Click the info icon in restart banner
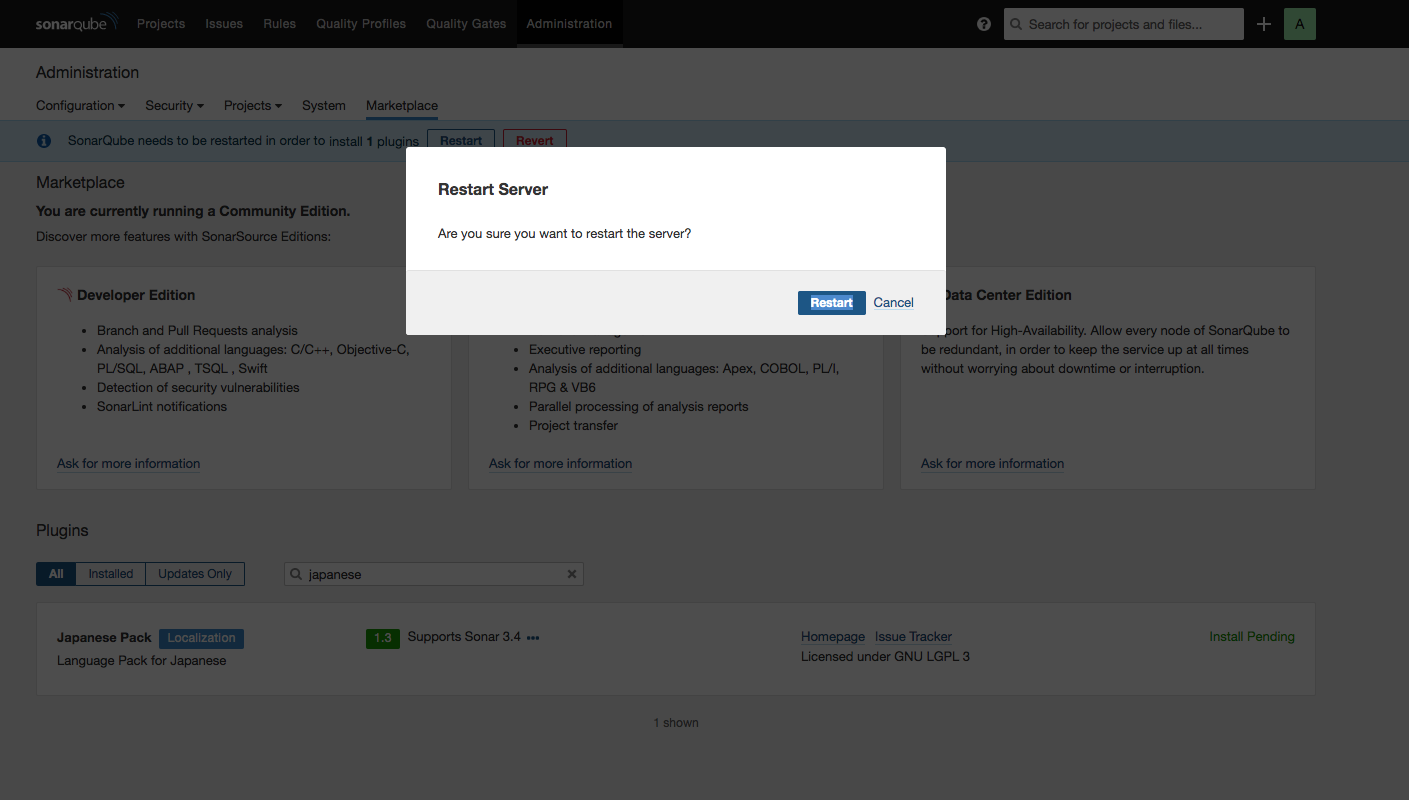 pos(44,141)
